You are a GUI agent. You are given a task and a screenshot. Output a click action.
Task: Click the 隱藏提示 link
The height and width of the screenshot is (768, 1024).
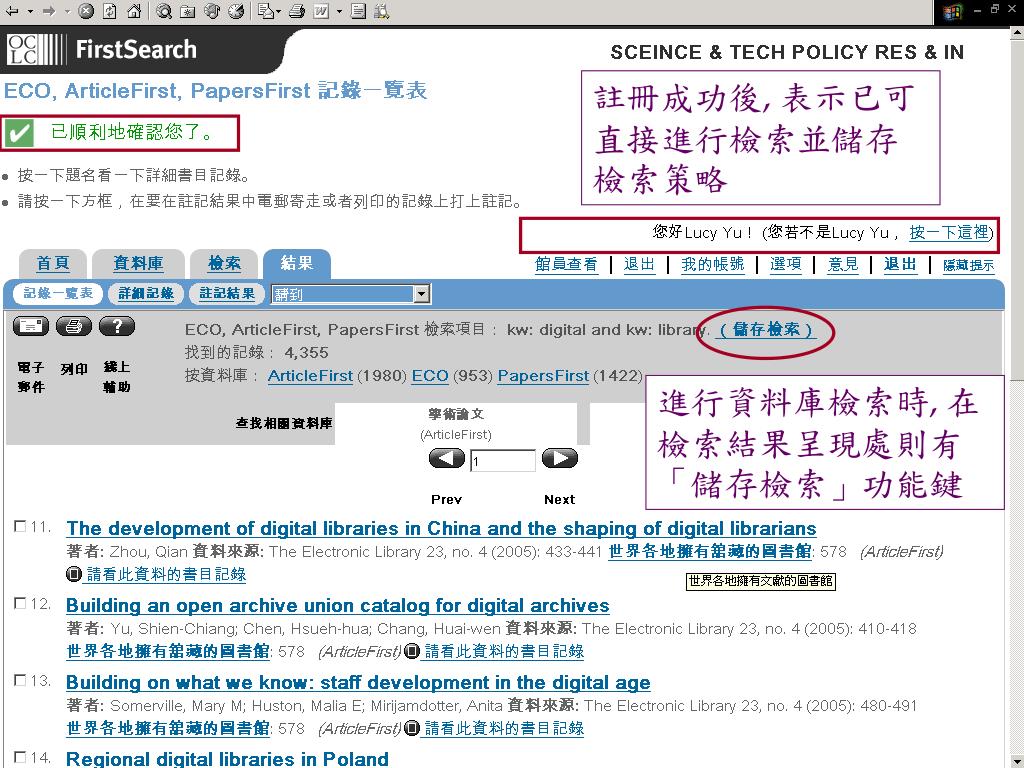pos(968,265)
